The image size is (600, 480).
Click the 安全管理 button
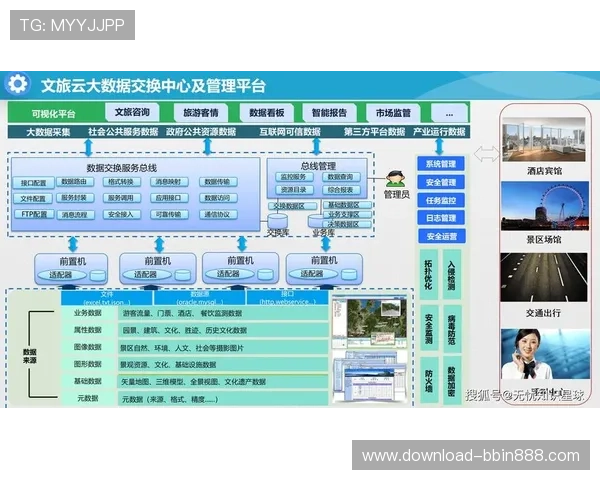(x=441, y=182)
